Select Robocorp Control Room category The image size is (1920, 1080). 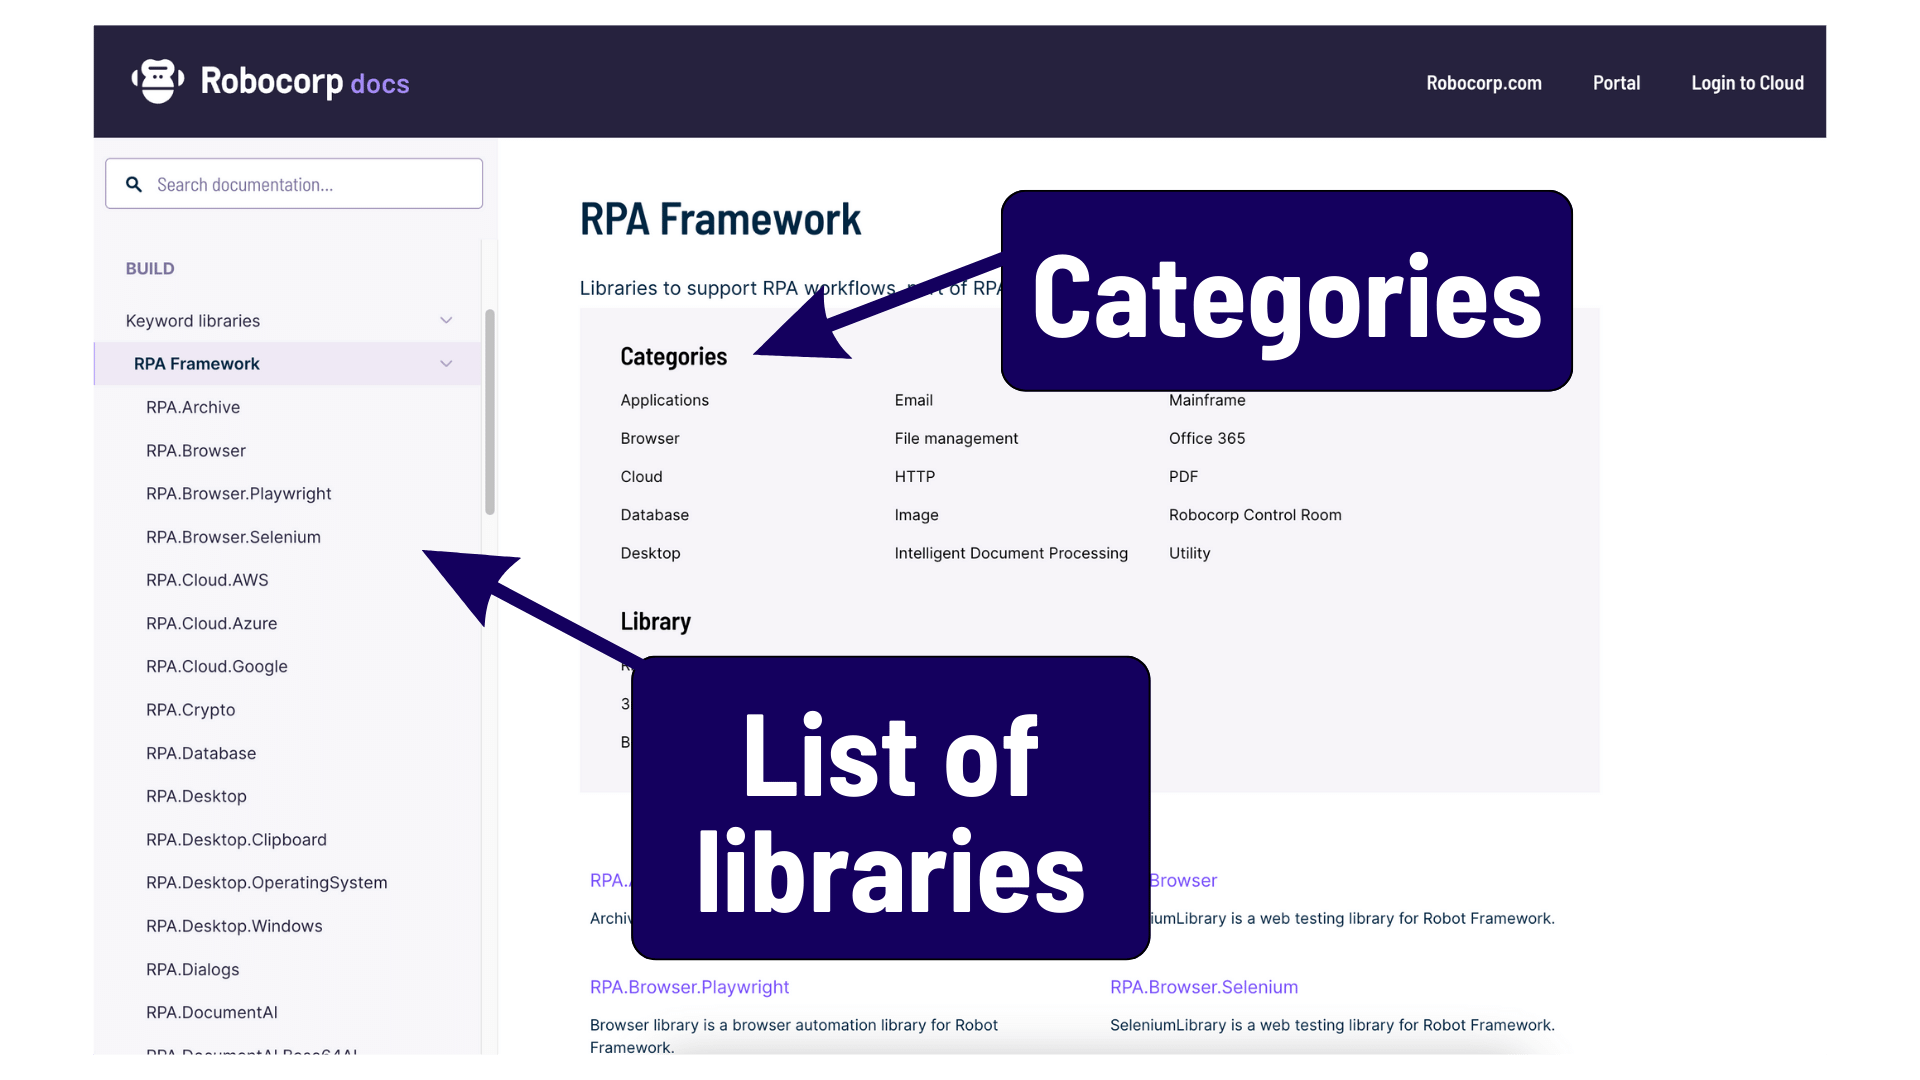click(x=1255, y=515)
